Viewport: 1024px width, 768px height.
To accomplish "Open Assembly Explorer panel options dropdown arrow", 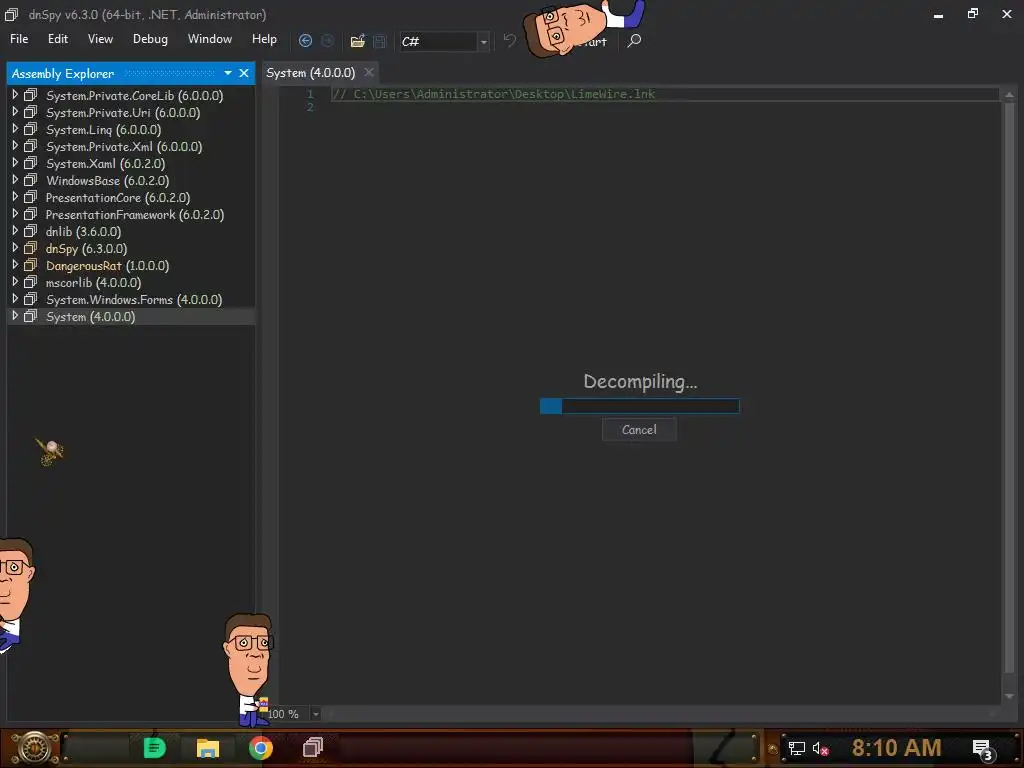I will (228, 73).
